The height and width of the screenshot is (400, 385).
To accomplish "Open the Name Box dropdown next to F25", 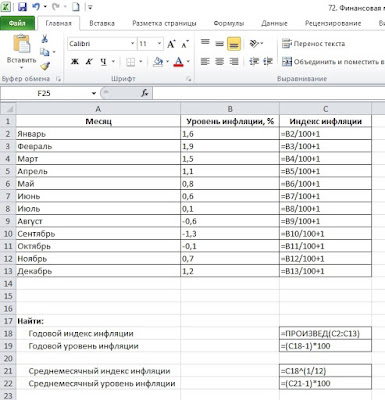I will [x=94, y=93].
